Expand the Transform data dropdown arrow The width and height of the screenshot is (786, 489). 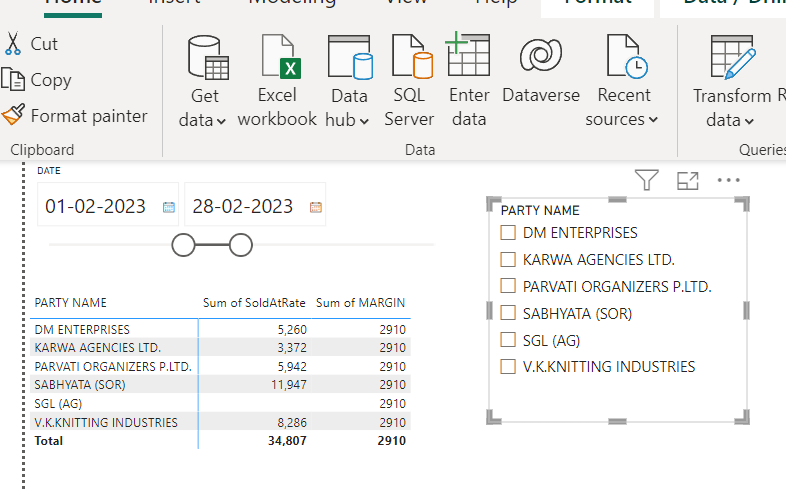pos(749,121)
